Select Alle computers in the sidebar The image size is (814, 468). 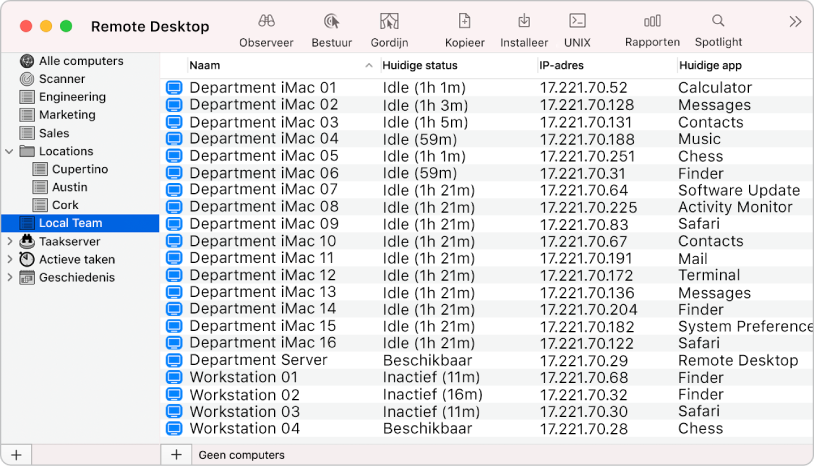[81, 61]
